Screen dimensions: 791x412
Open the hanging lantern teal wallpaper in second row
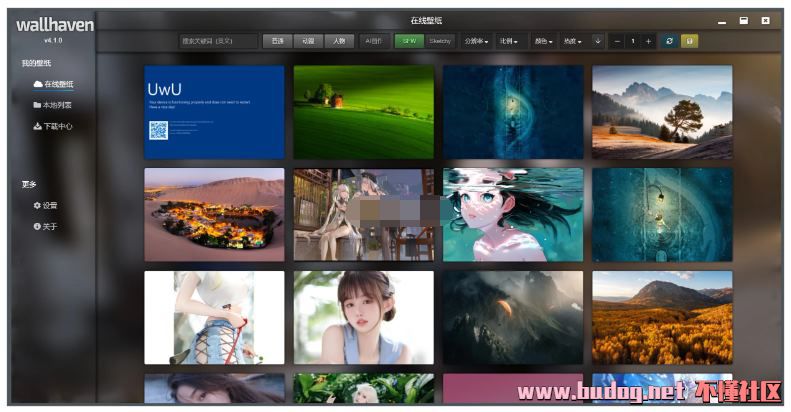point(662,215)
